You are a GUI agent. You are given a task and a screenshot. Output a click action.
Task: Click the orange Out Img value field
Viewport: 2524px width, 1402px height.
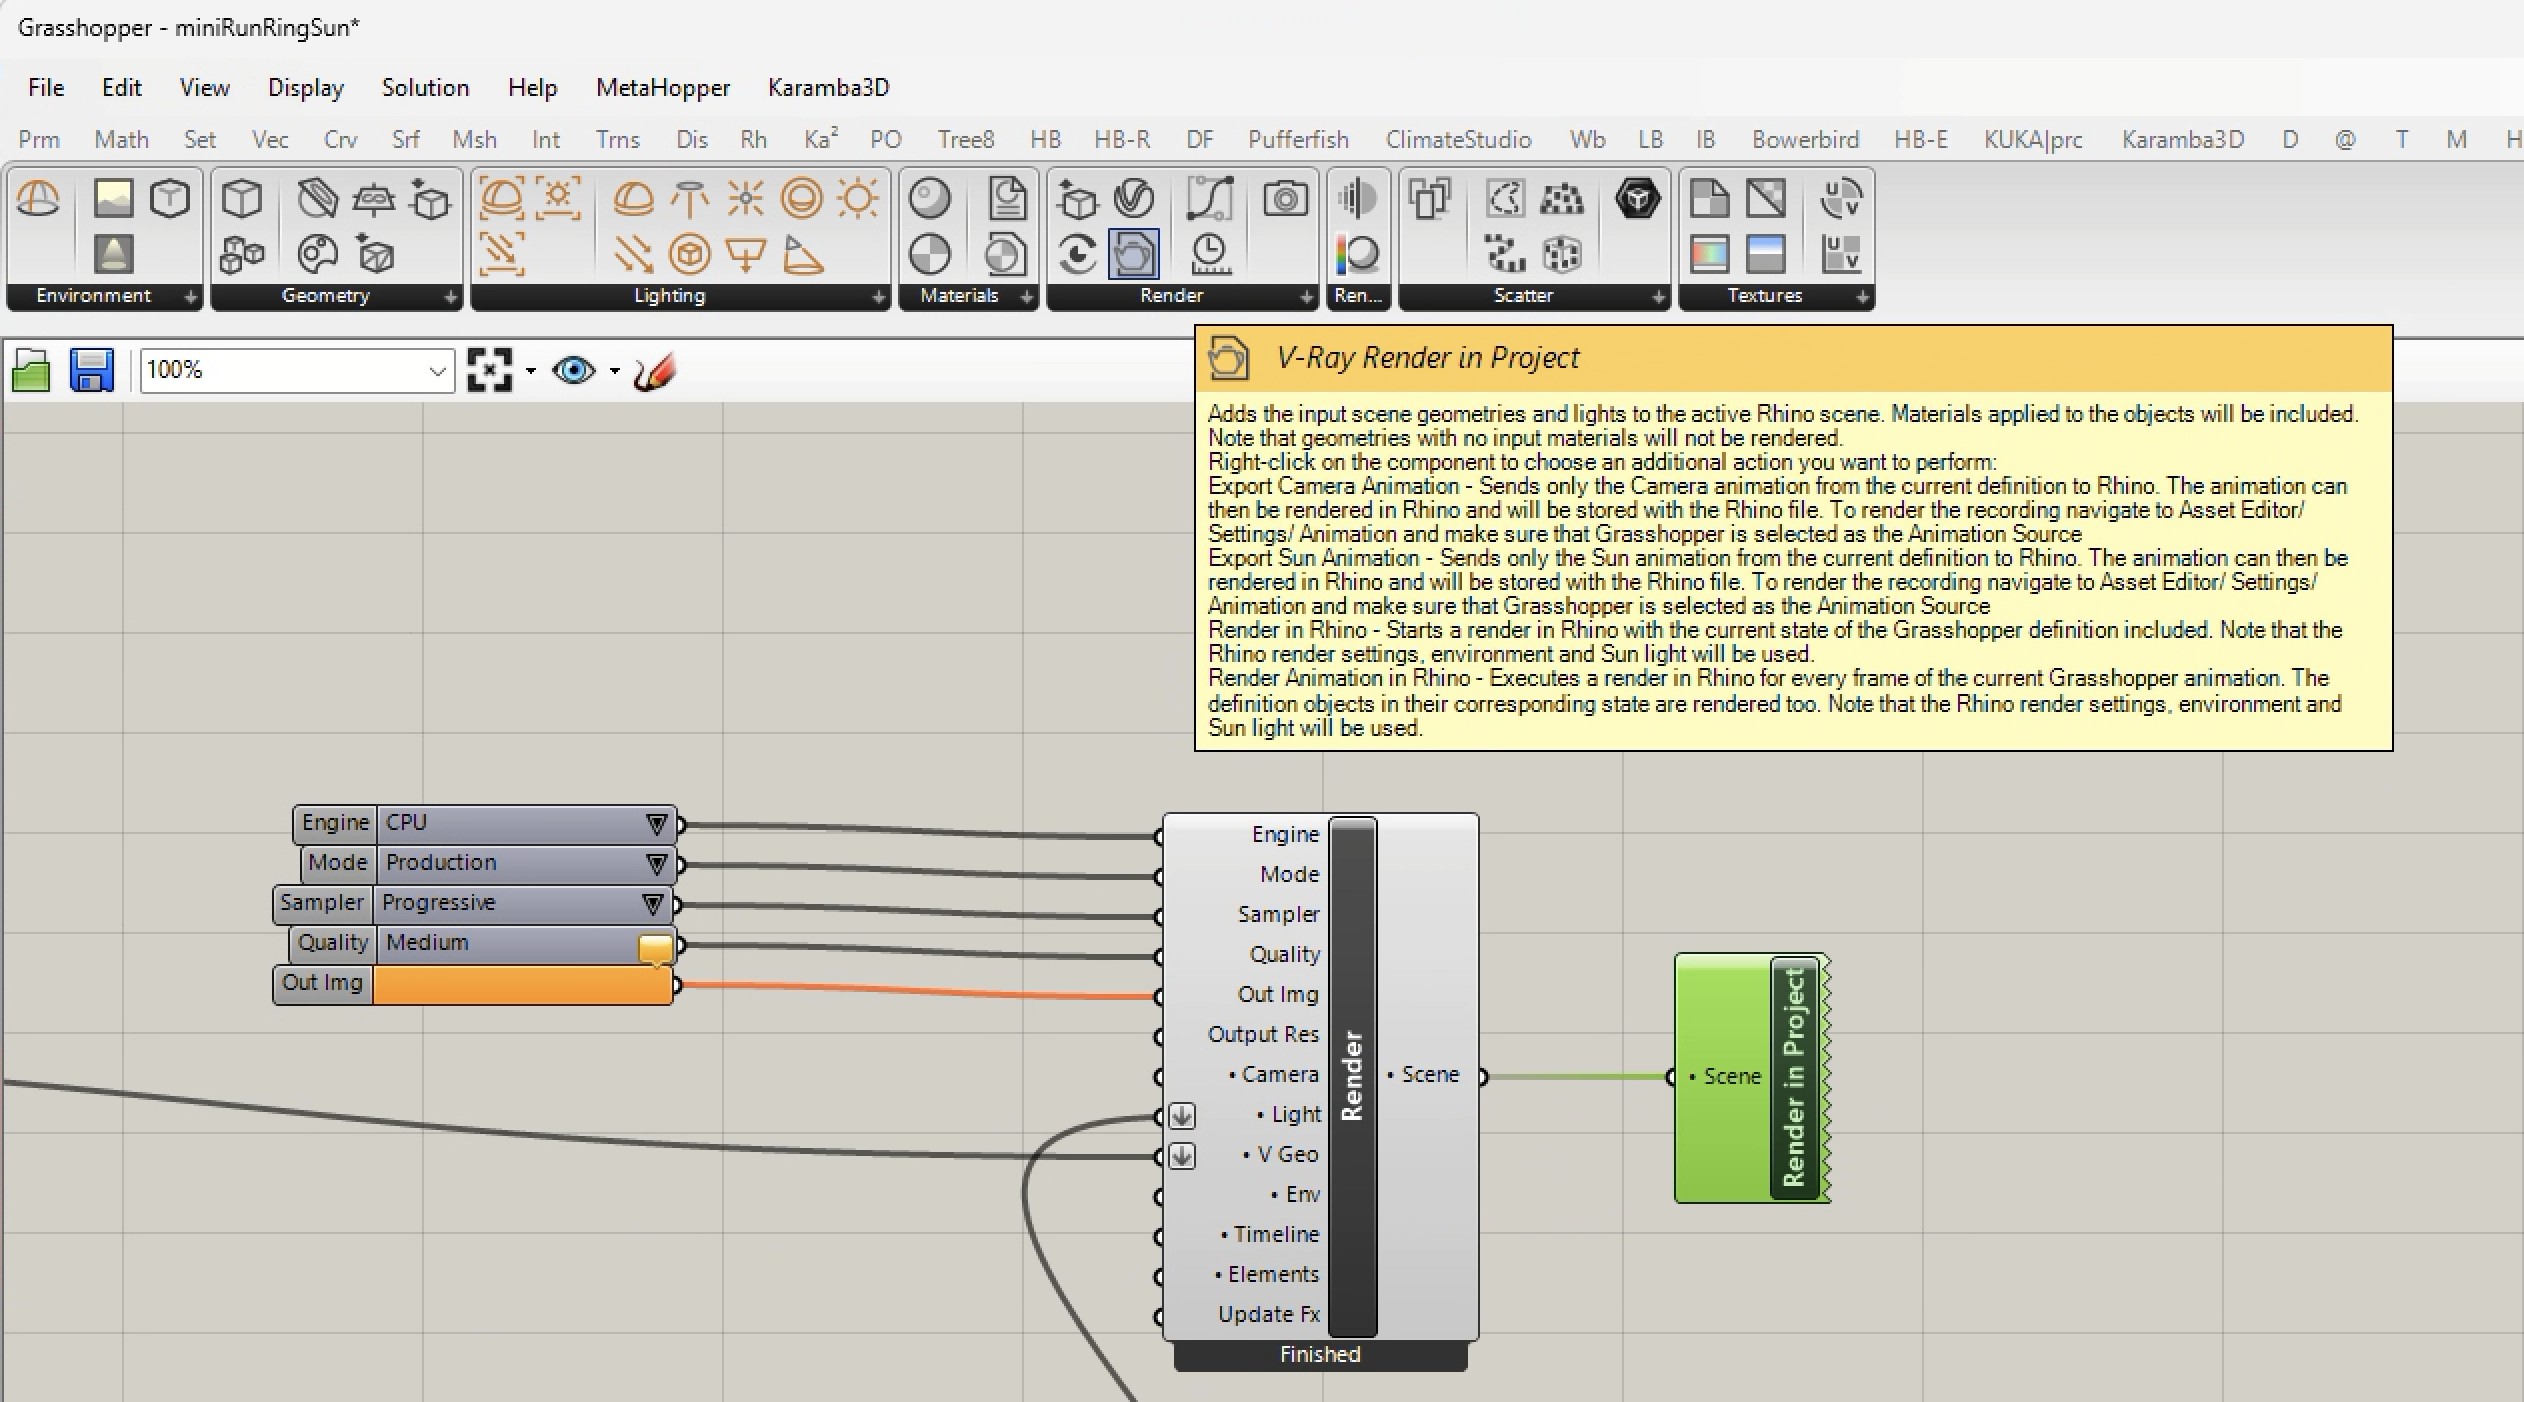[x=522, y=985]
